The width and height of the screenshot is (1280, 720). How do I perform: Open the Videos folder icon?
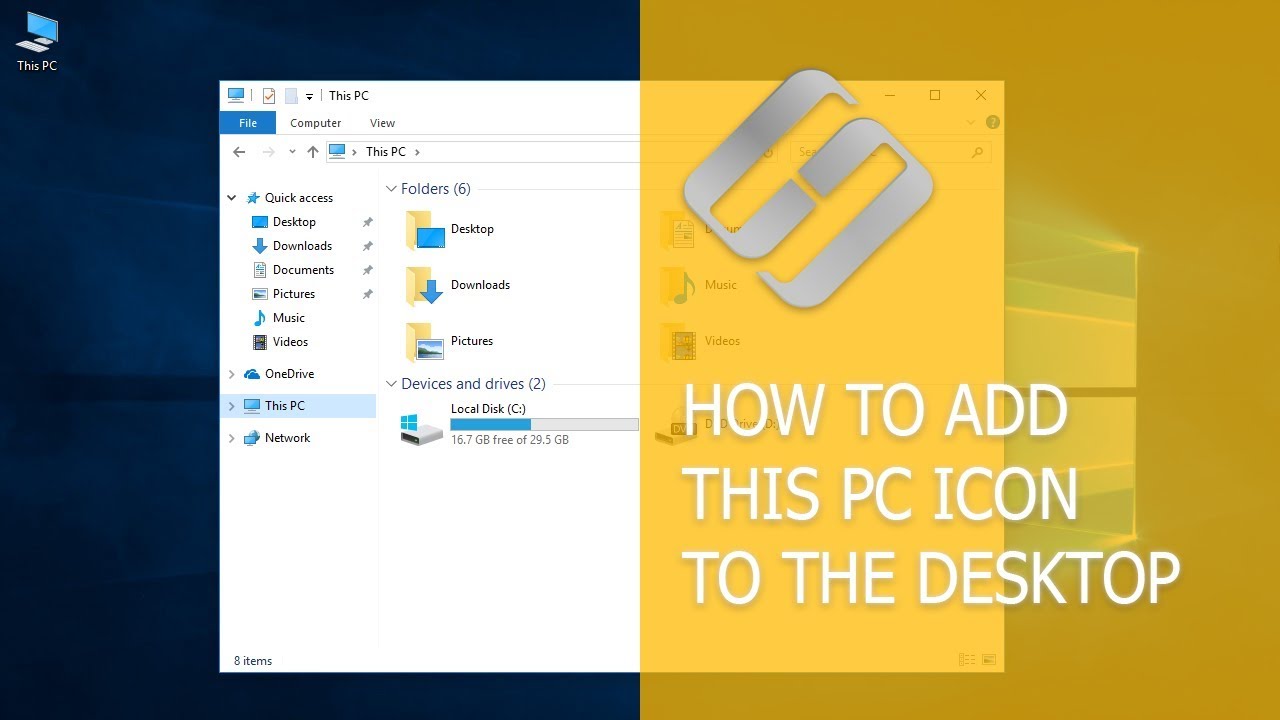[679, 340]
